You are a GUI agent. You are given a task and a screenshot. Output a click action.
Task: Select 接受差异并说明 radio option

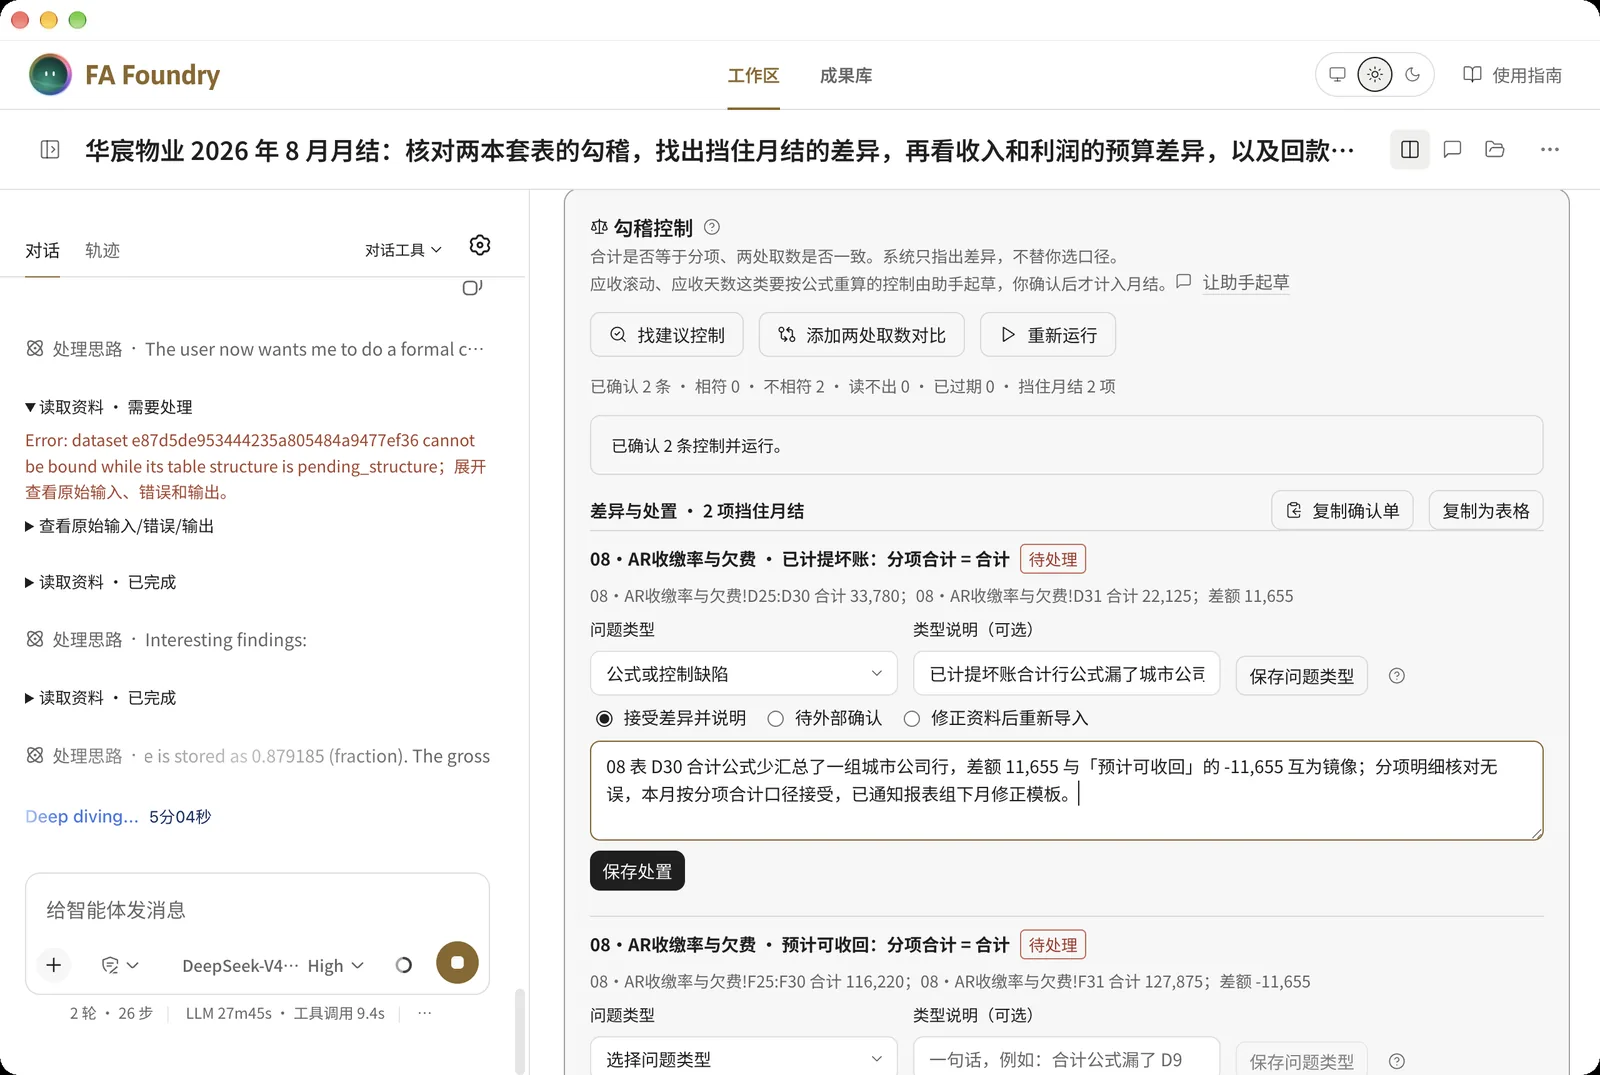pos(671,718)
